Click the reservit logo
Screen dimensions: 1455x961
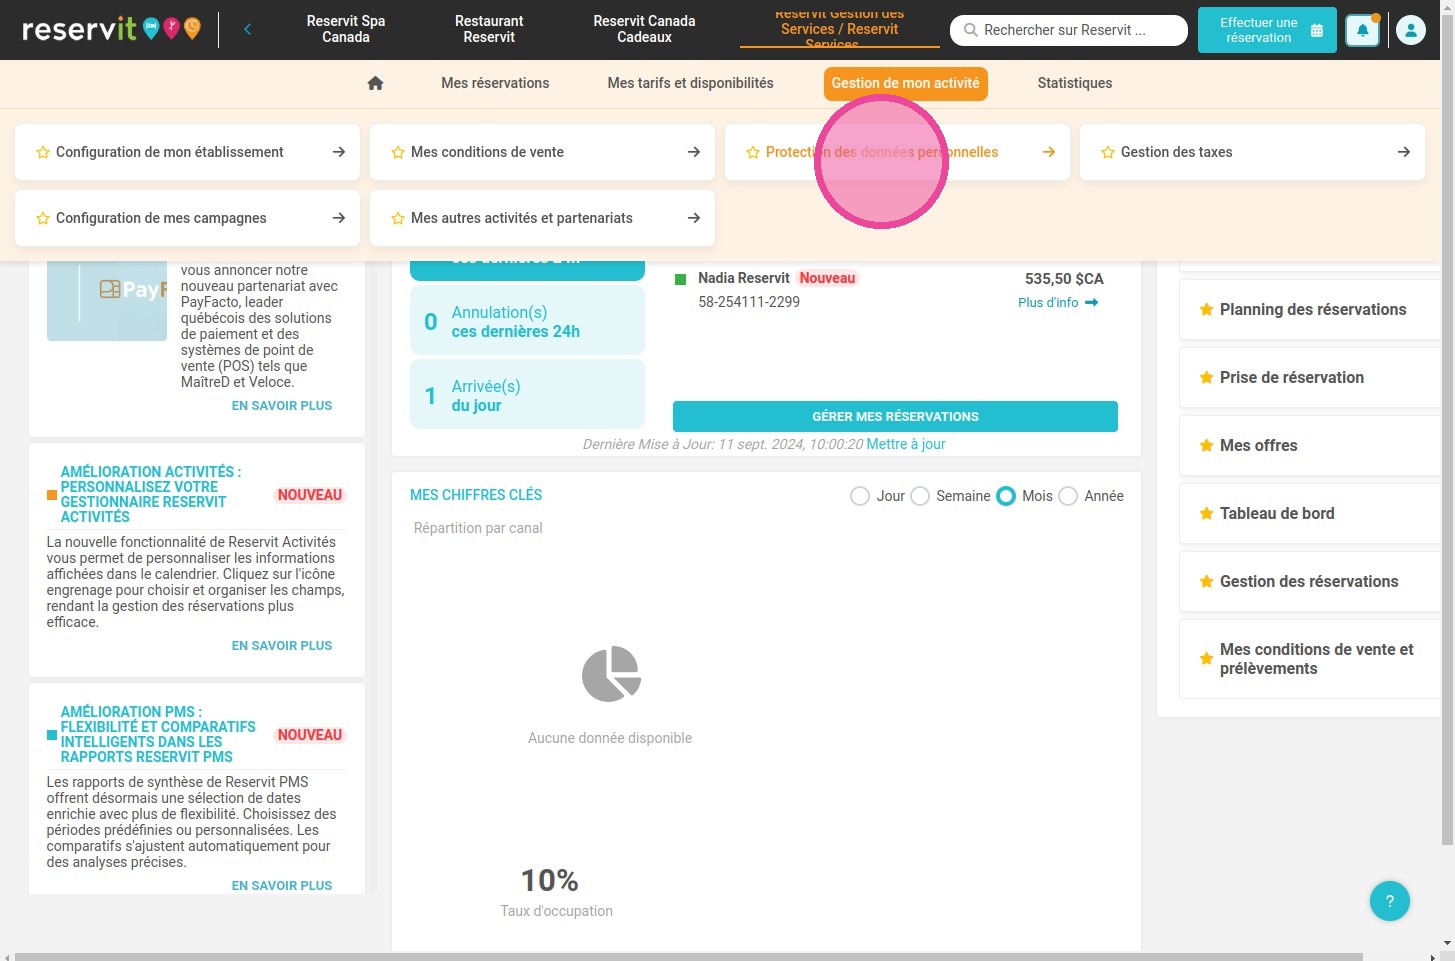(x=110, y=29)
